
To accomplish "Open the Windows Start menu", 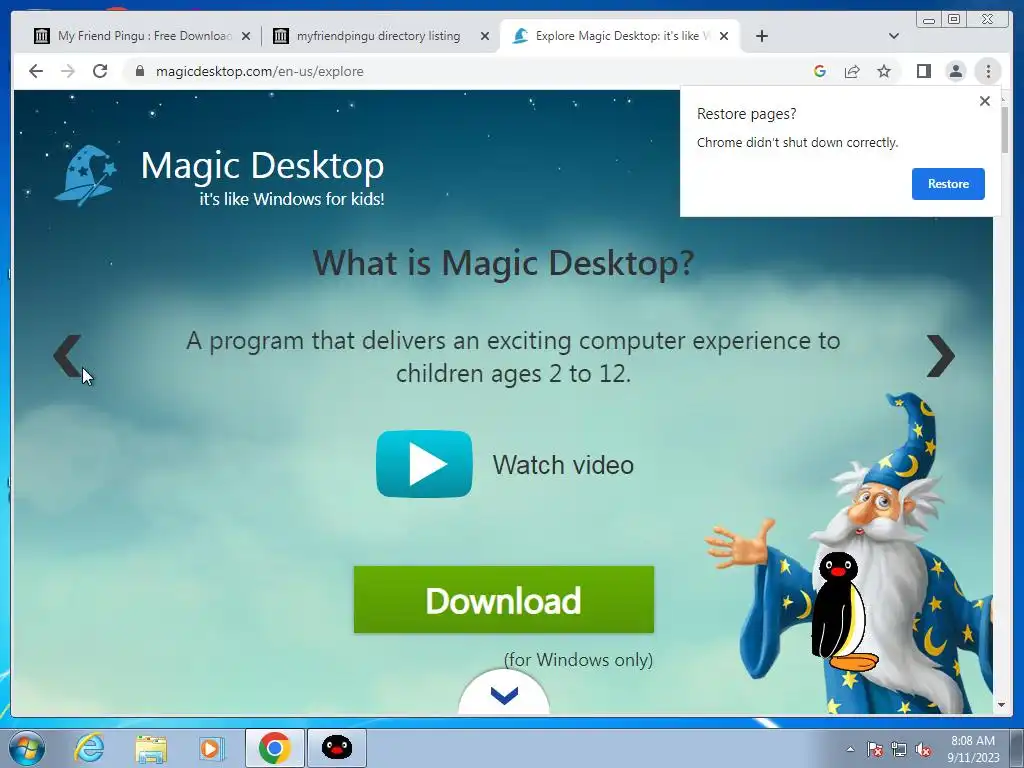I will coord(27,748).
